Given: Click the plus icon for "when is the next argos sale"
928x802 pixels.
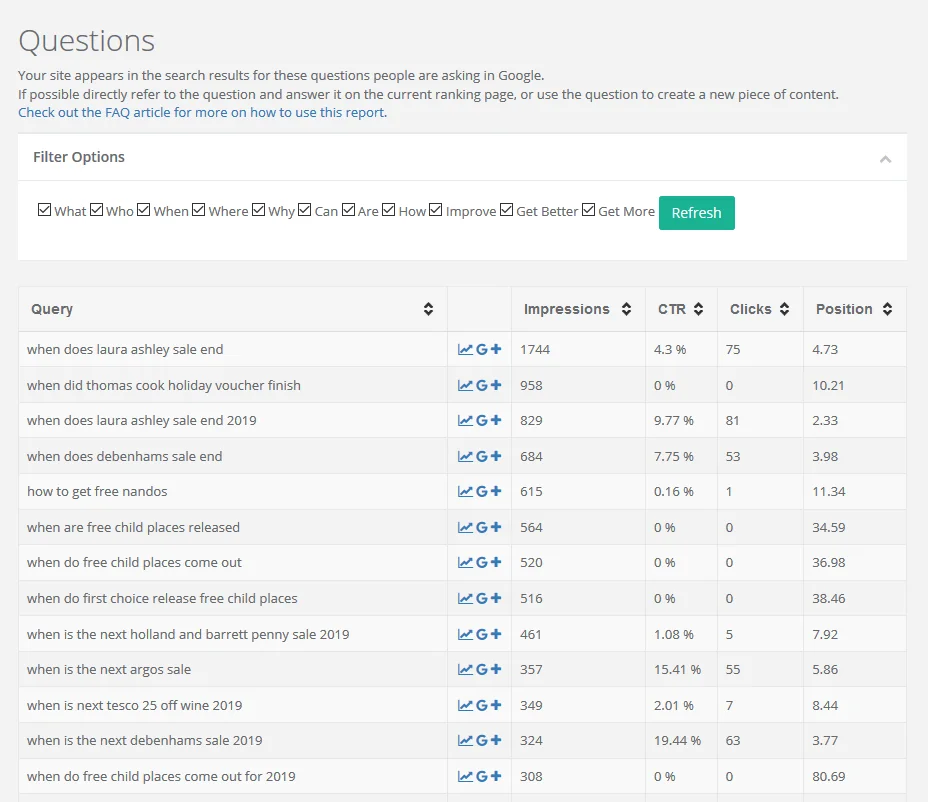Looking at the screenshot, I should click(494, 669).
